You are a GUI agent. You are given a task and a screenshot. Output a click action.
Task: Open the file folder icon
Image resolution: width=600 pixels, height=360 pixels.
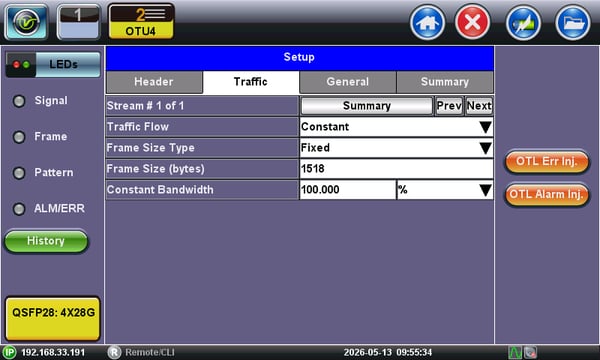pyautogui.click(x=573, y=23)
